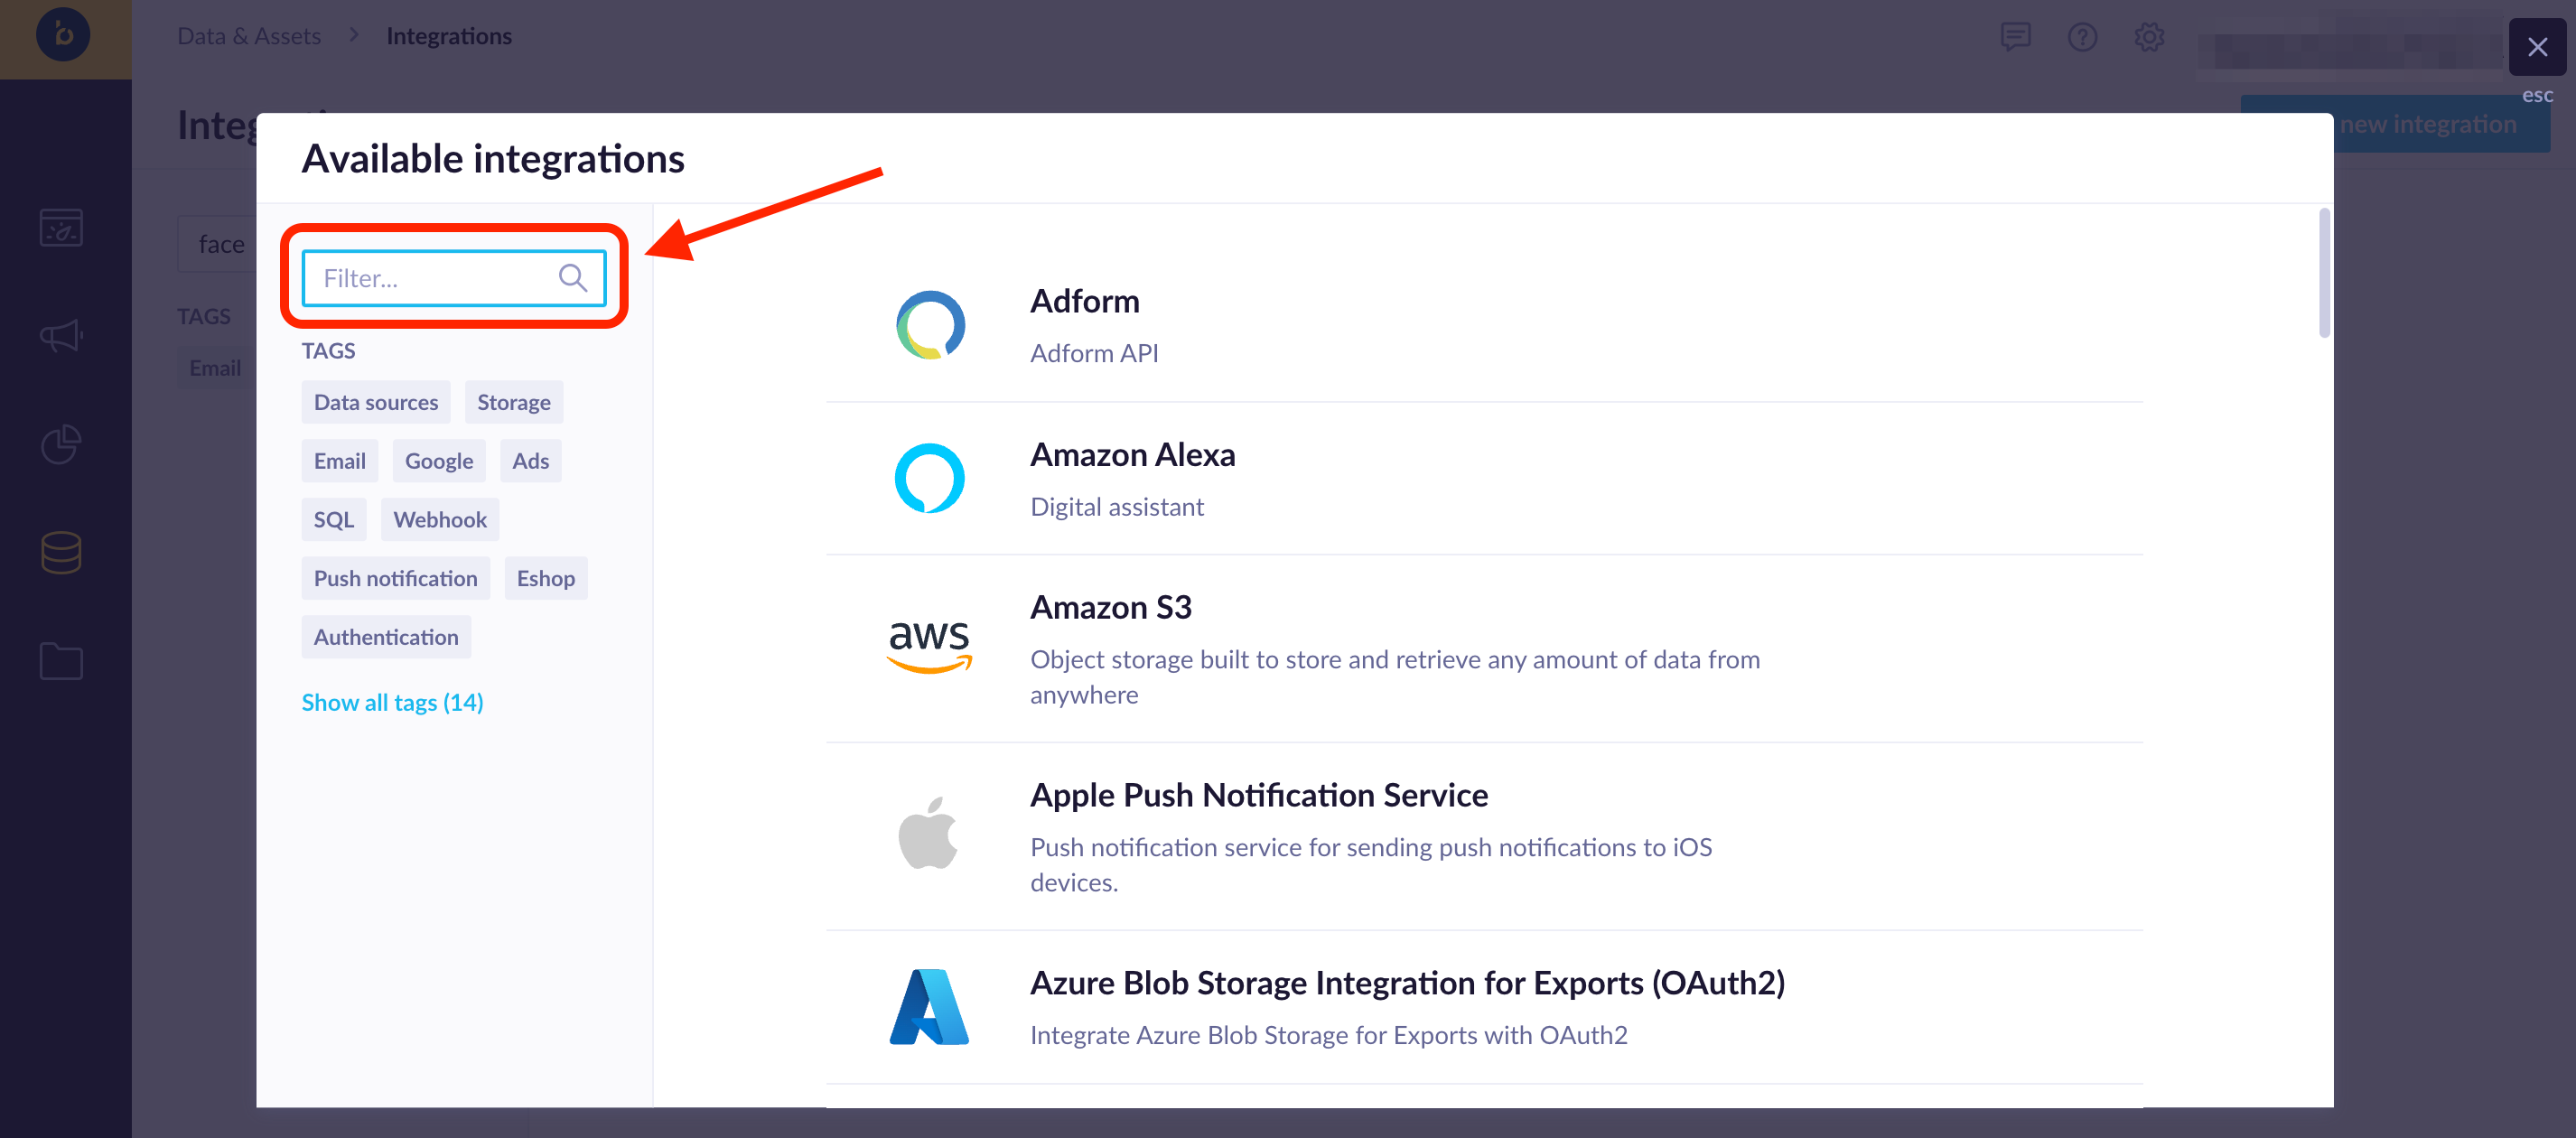Close the modal with the X button
Viewport: 2576px width, 1138px height.
[2537, 47]
